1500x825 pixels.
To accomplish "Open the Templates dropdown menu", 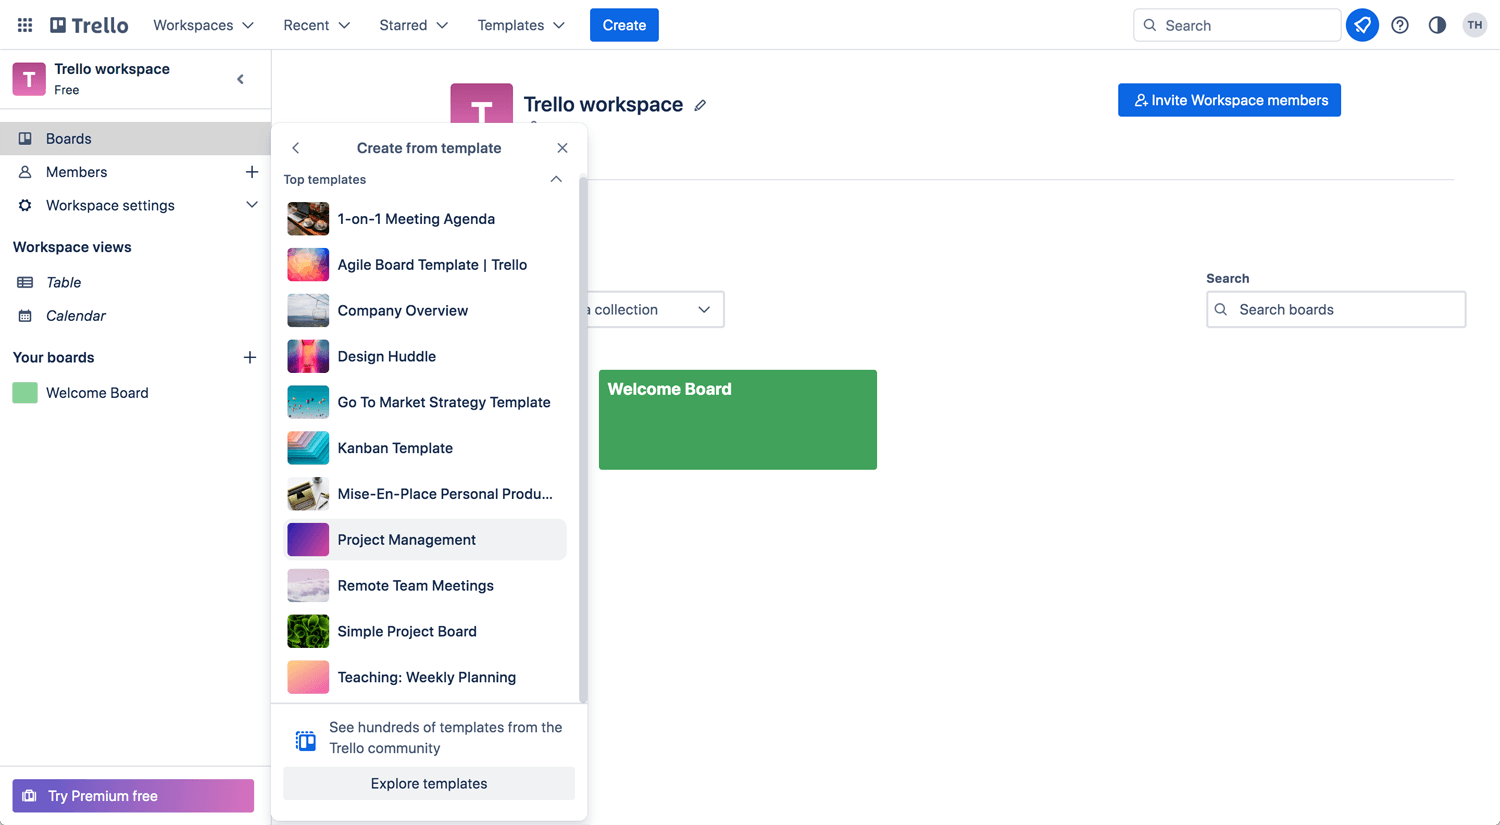I will click(521, 25).
